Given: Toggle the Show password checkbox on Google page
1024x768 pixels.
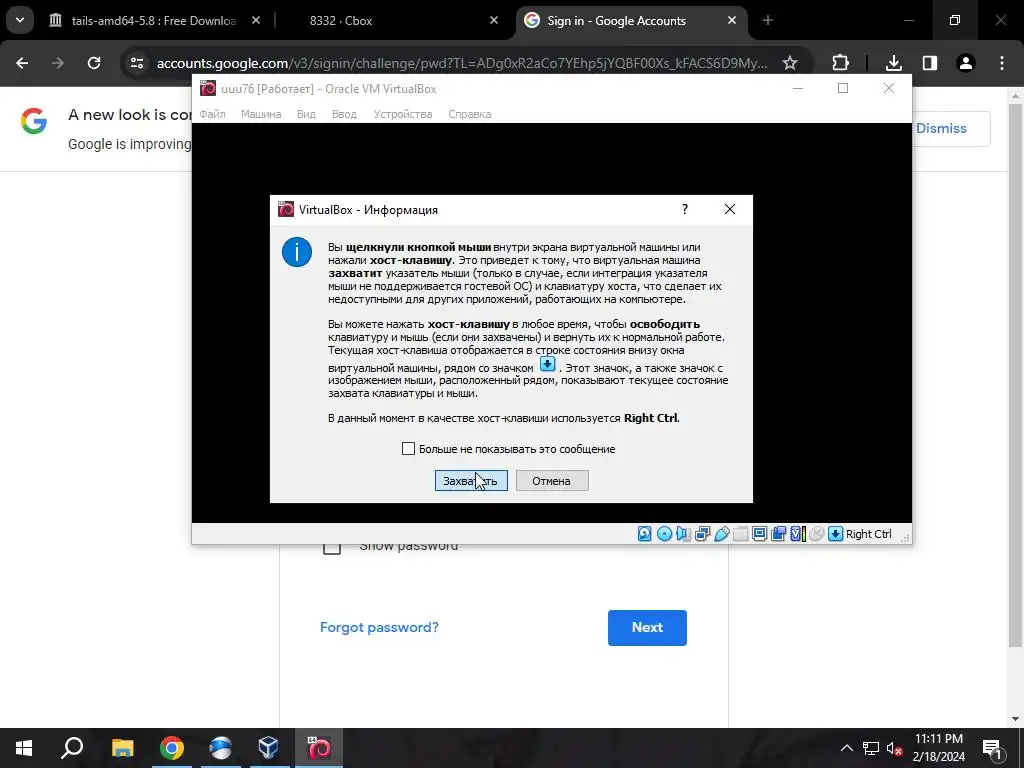Looking at the screenshot, I should (x=332, y=547).
